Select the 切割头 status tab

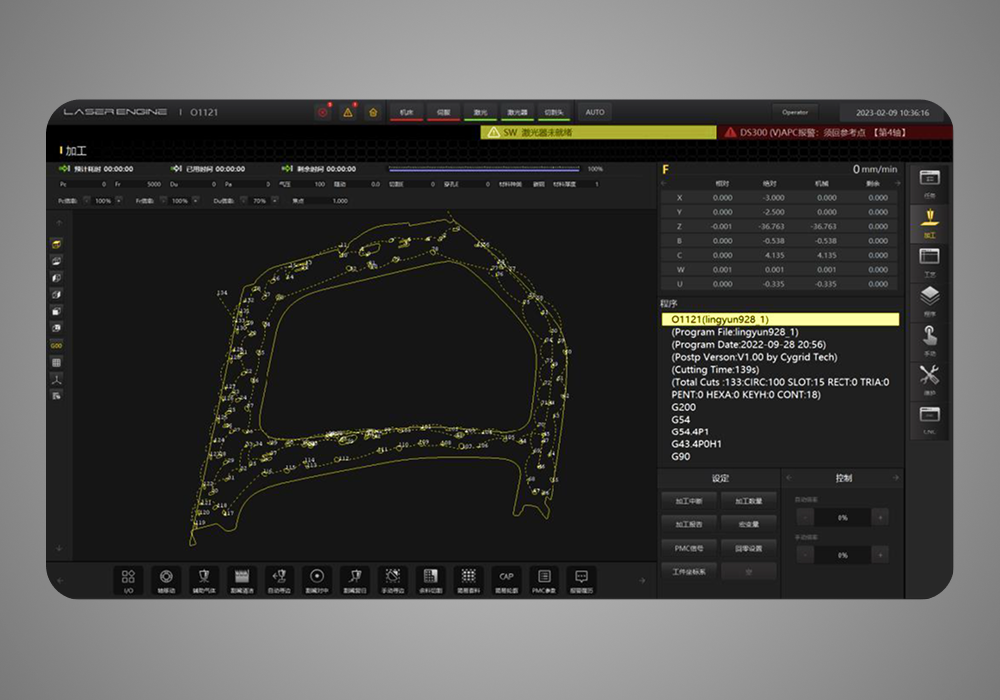[x=554, y=112]
